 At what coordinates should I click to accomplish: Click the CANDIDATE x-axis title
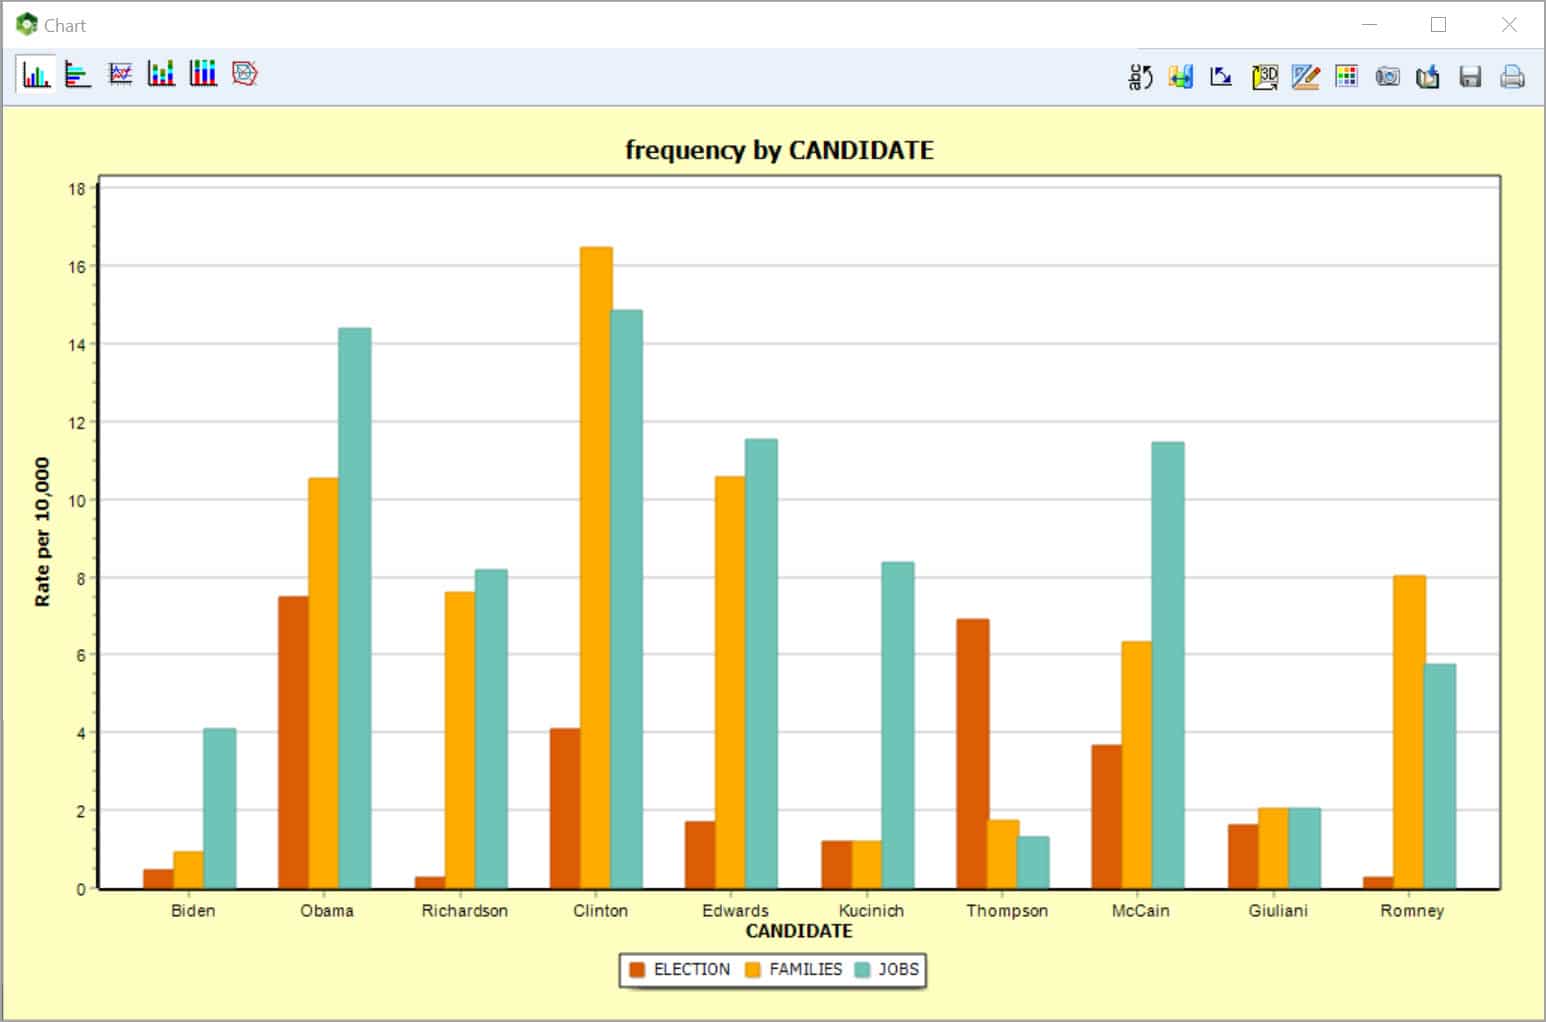click(x=799, y=931)
